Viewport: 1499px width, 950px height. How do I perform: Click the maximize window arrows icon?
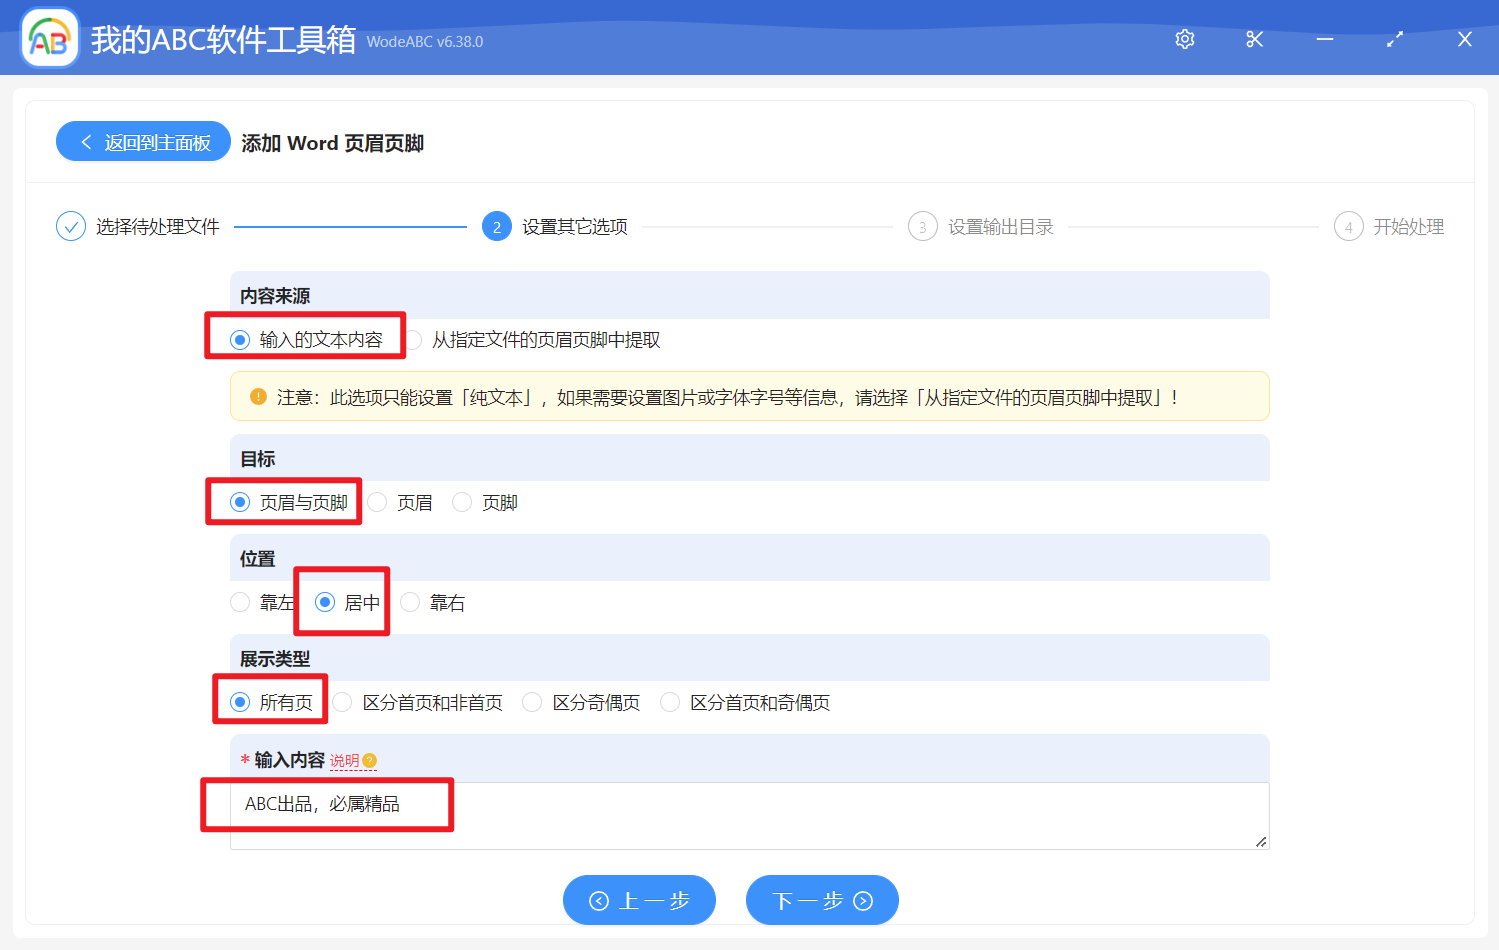pyautogui.click(x=1395, y=39)
